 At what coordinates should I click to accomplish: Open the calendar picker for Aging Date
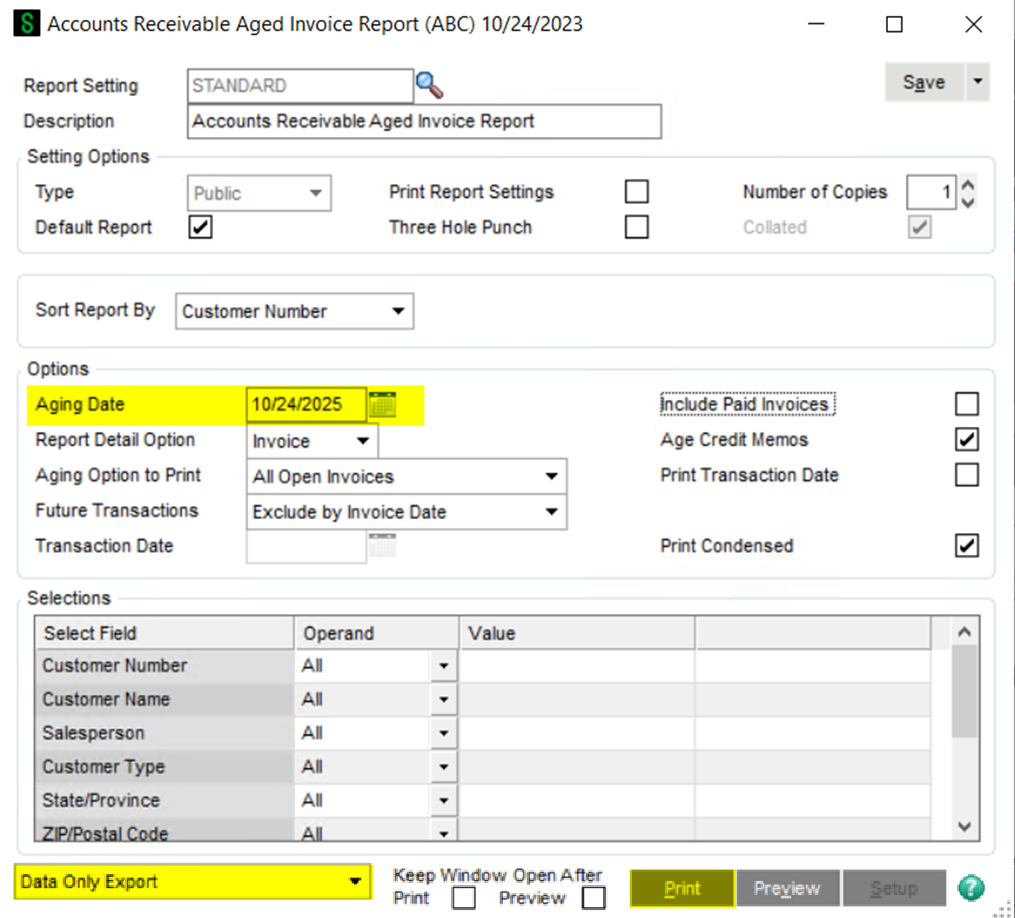384,404
